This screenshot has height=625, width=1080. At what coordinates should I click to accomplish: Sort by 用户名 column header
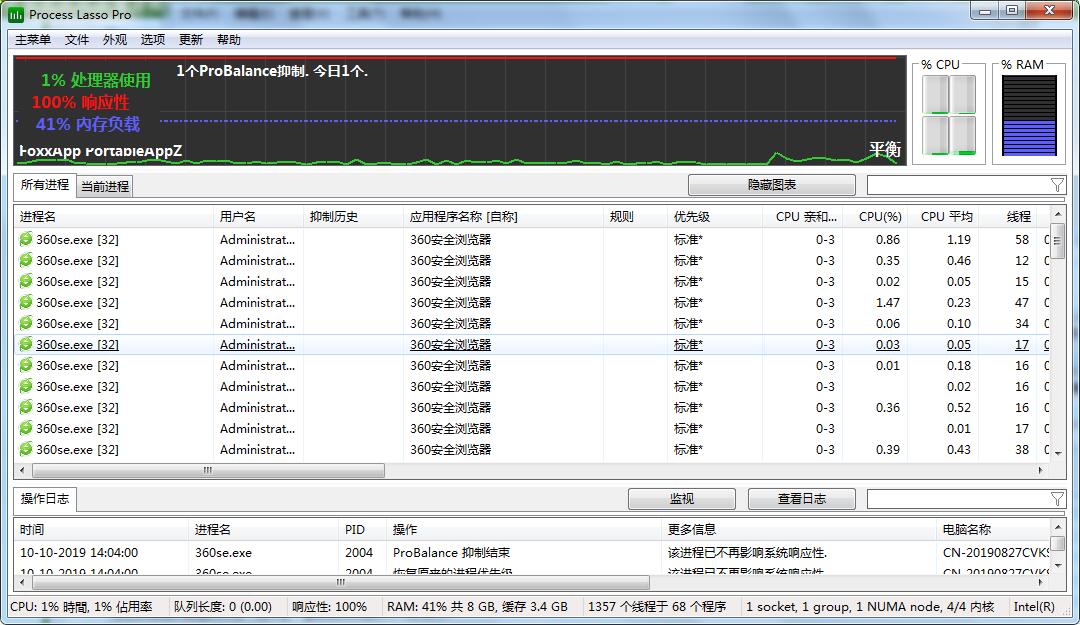[x=258, y=216]
